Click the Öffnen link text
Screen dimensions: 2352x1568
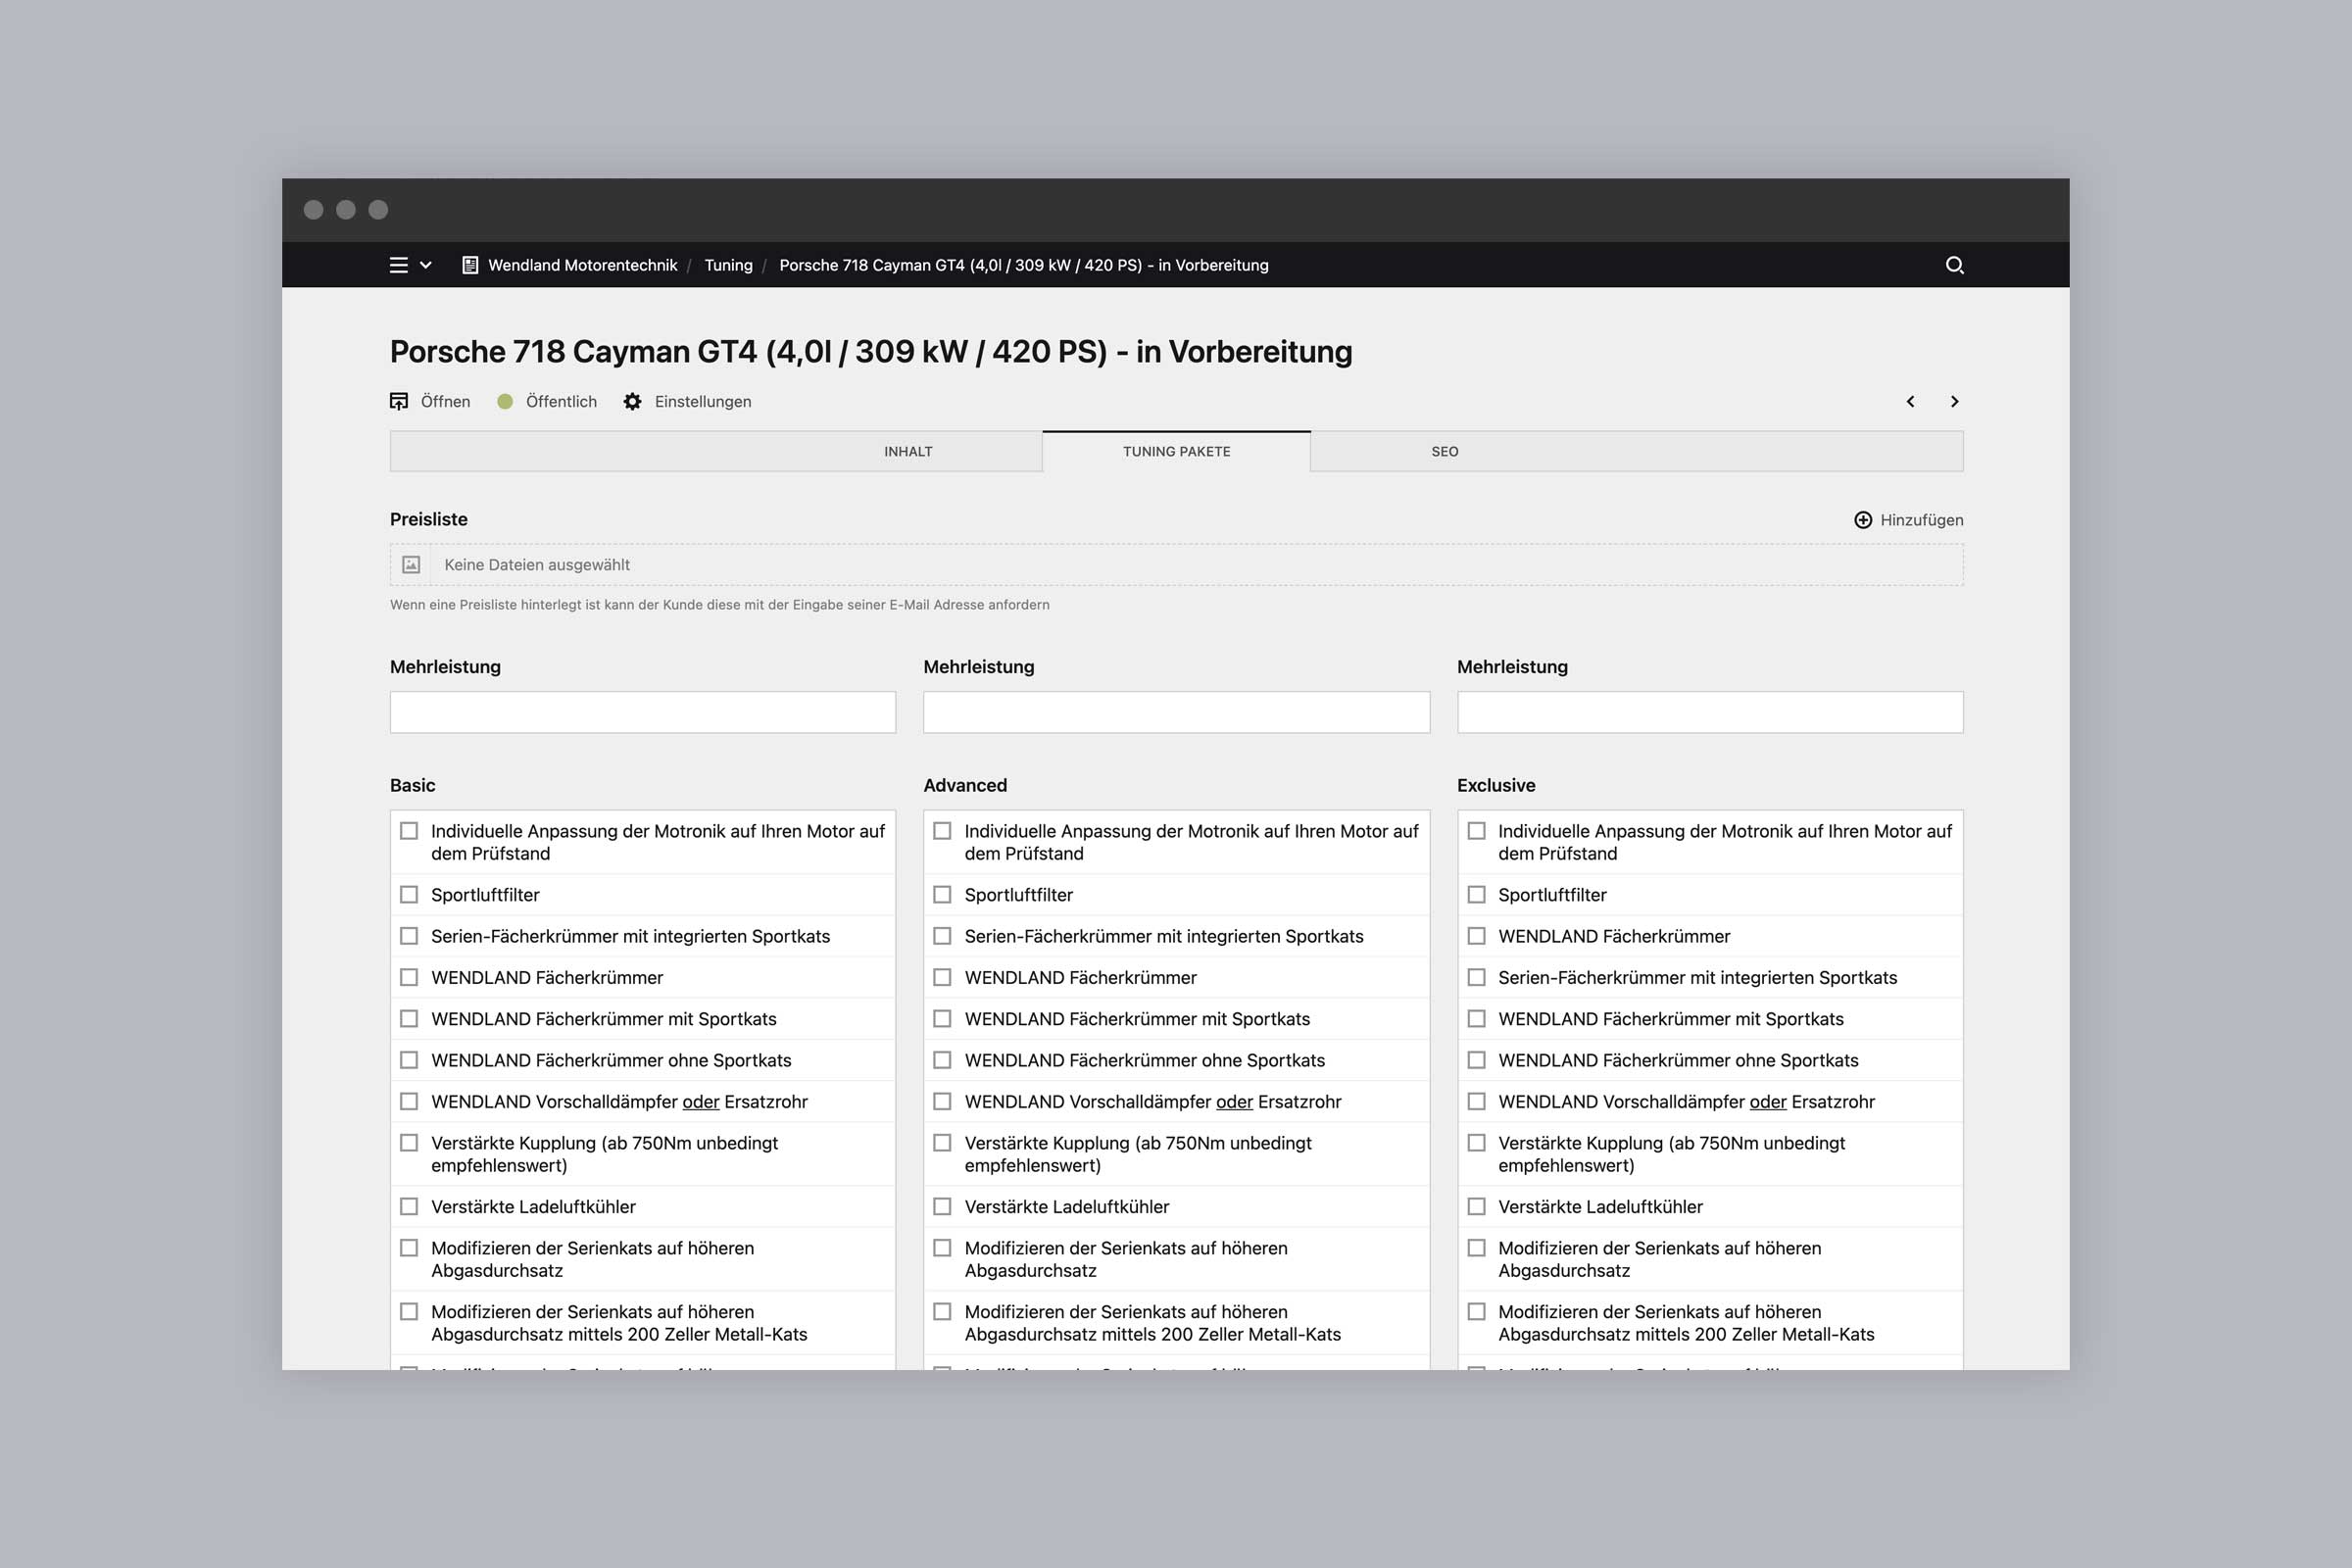coord(445,401)
